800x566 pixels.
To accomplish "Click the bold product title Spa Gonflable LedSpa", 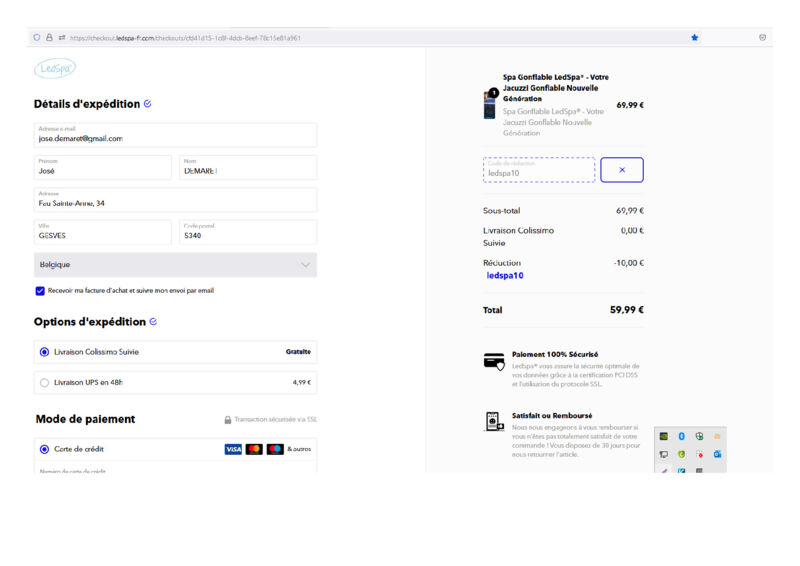I will pyautogui.click(x=556, y=88).
